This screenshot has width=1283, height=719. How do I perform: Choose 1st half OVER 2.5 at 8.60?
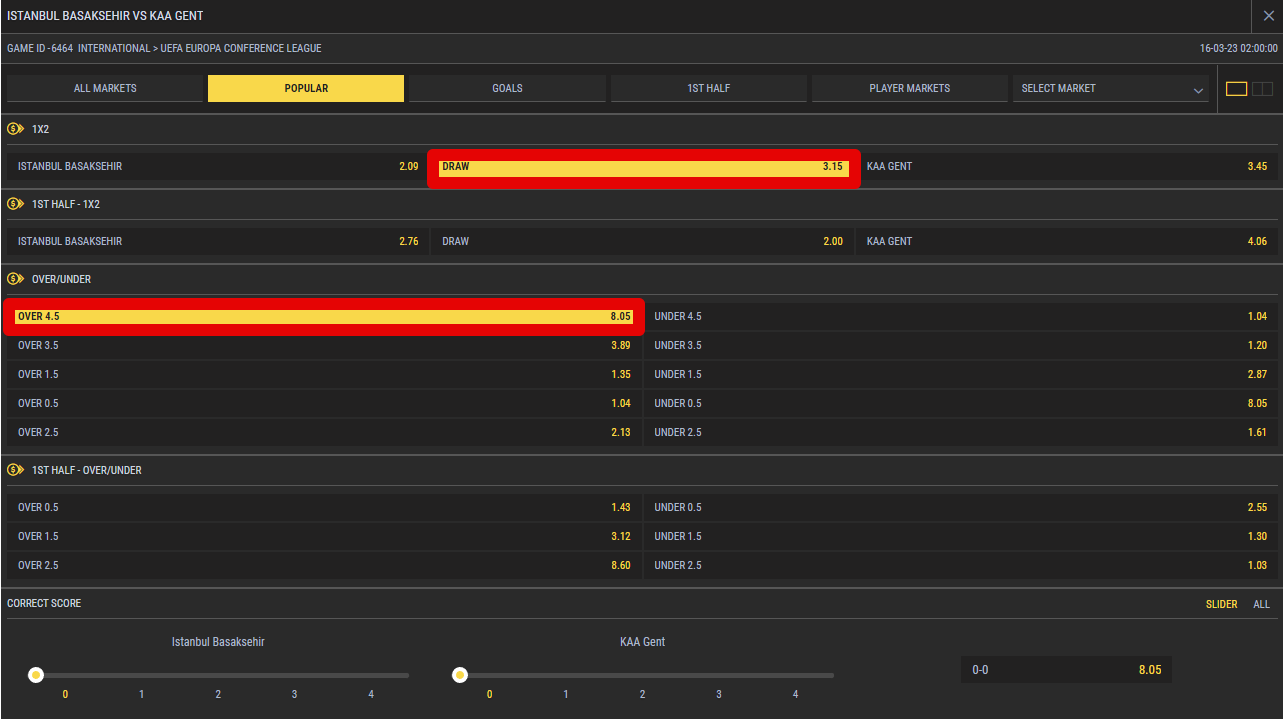coord(324,565)
